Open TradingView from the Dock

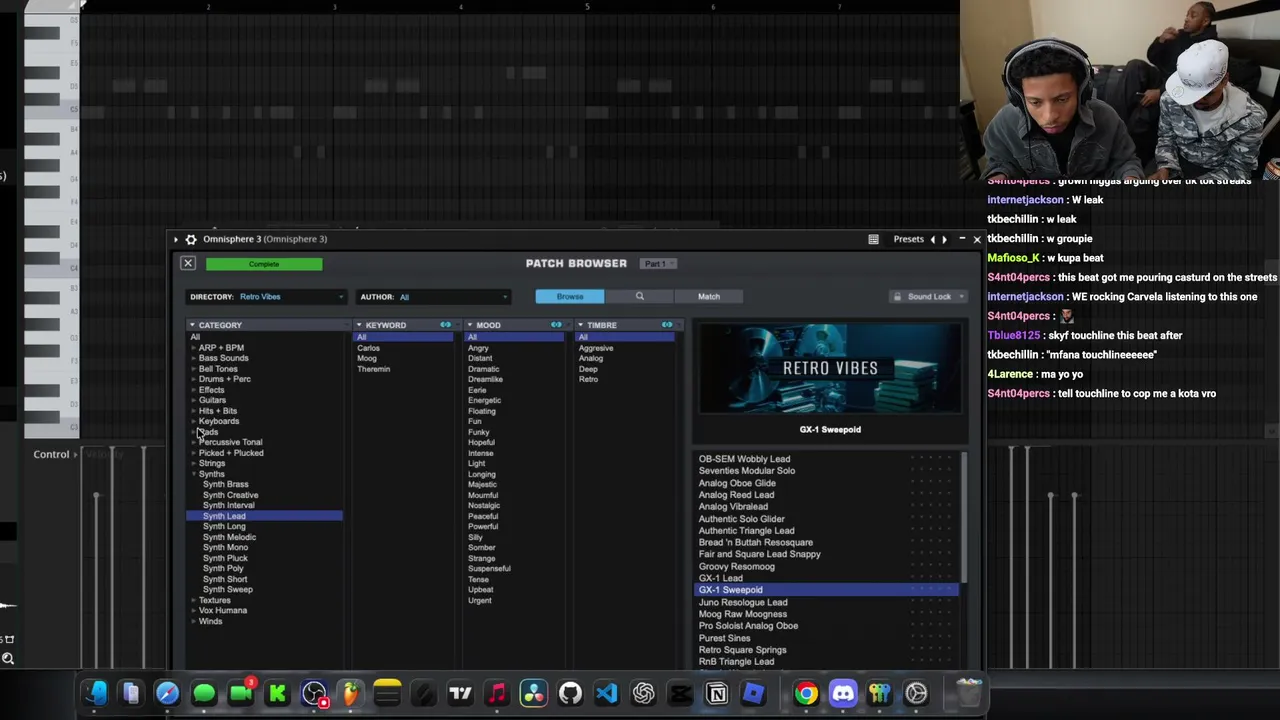(460, 693)
